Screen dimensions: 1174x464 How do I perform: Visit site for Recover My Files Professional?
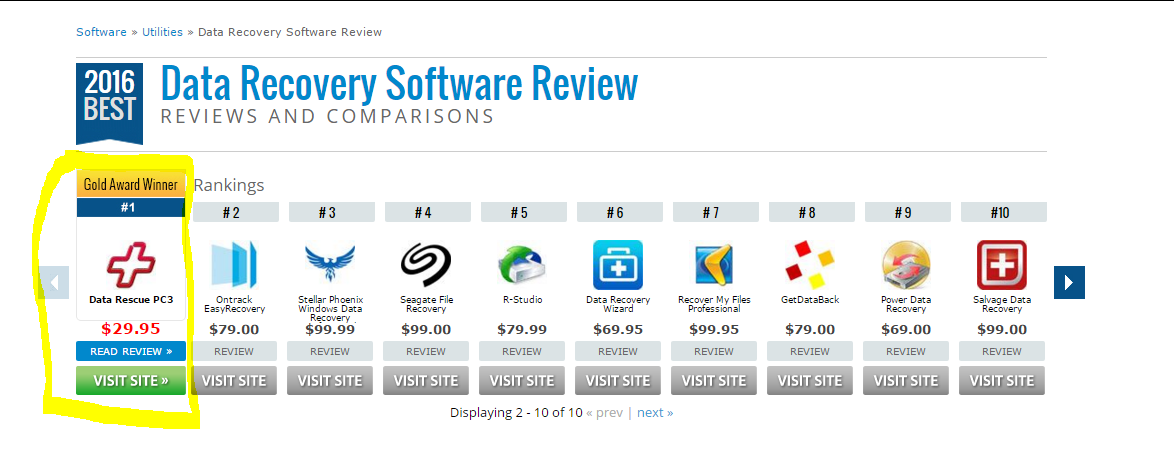(714, 380)
